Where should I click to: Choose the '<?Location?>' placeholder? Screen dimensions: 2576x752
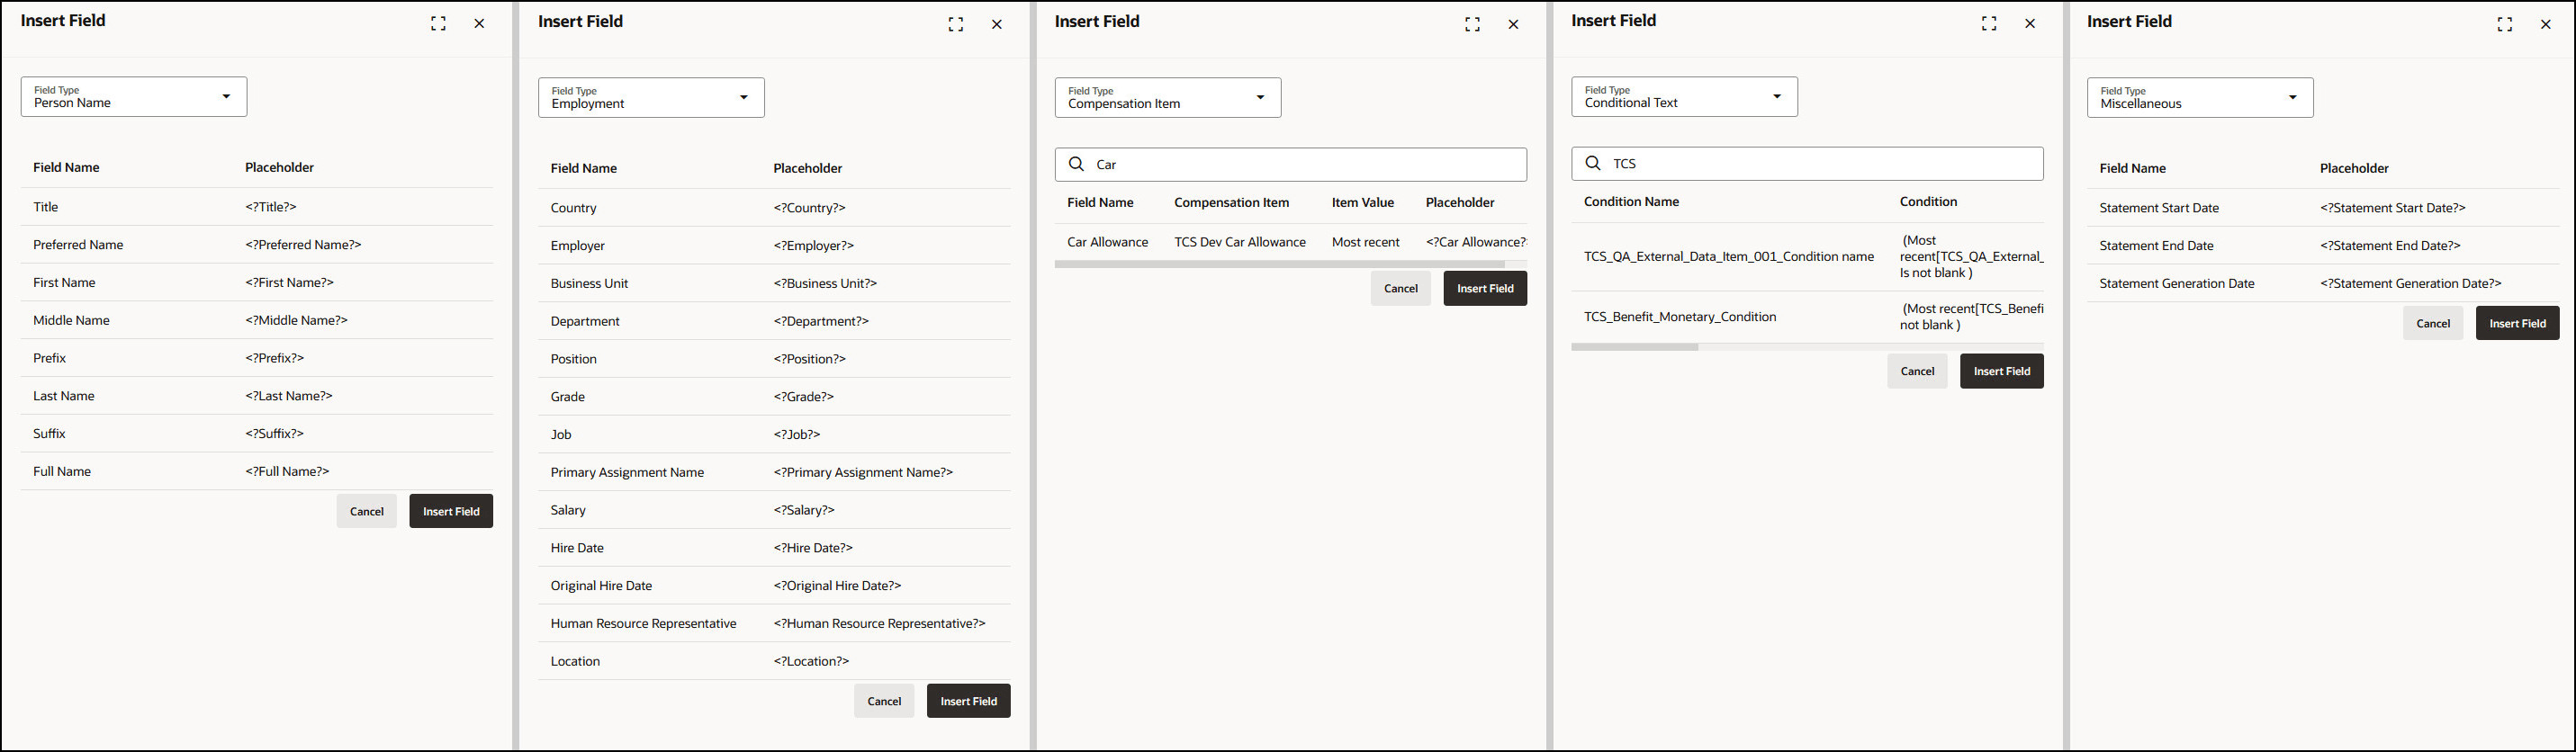tap(811, 662)
